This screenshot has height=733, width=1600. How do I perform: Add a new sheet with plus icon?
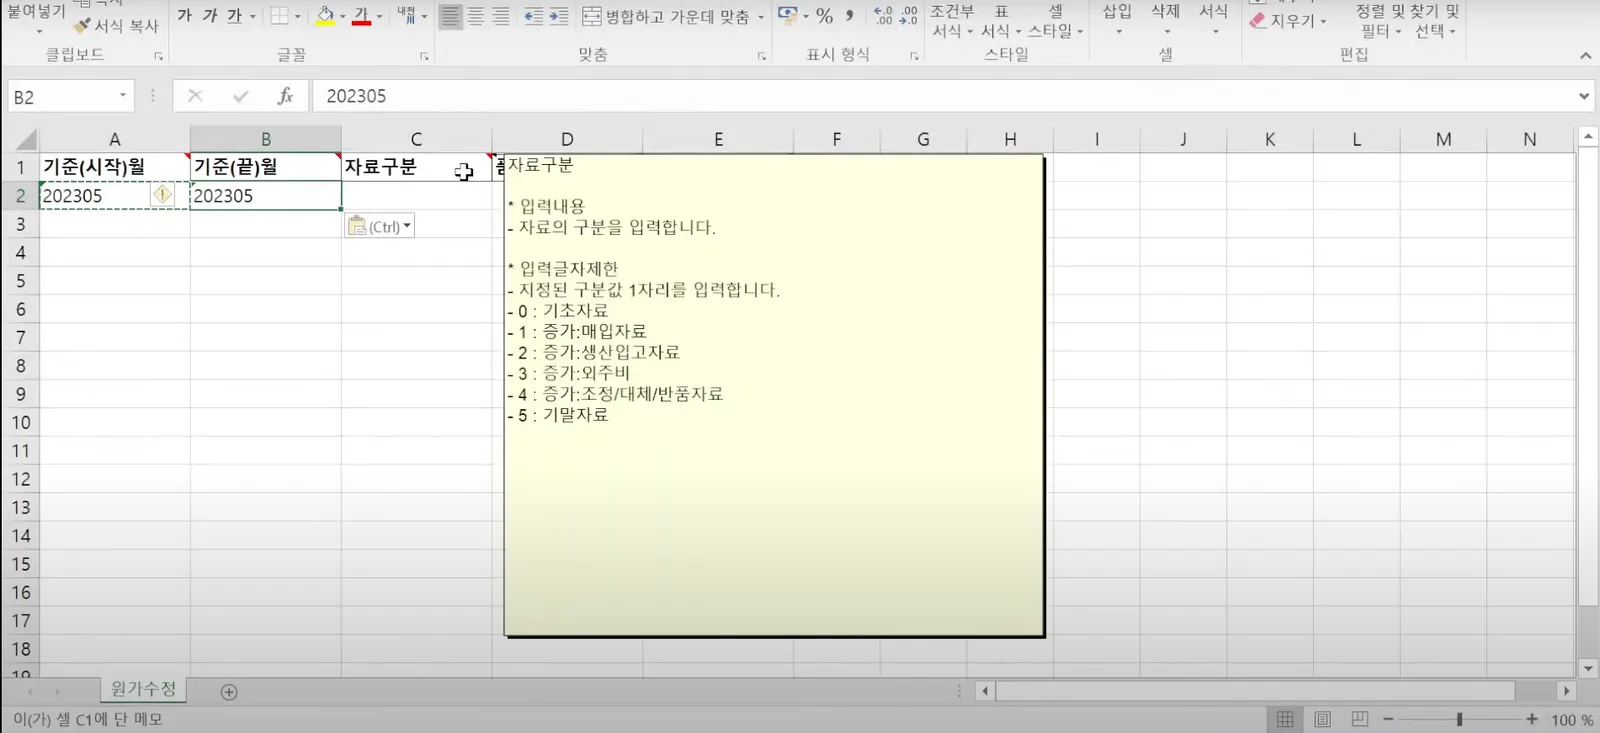click(x=229, y=692)
